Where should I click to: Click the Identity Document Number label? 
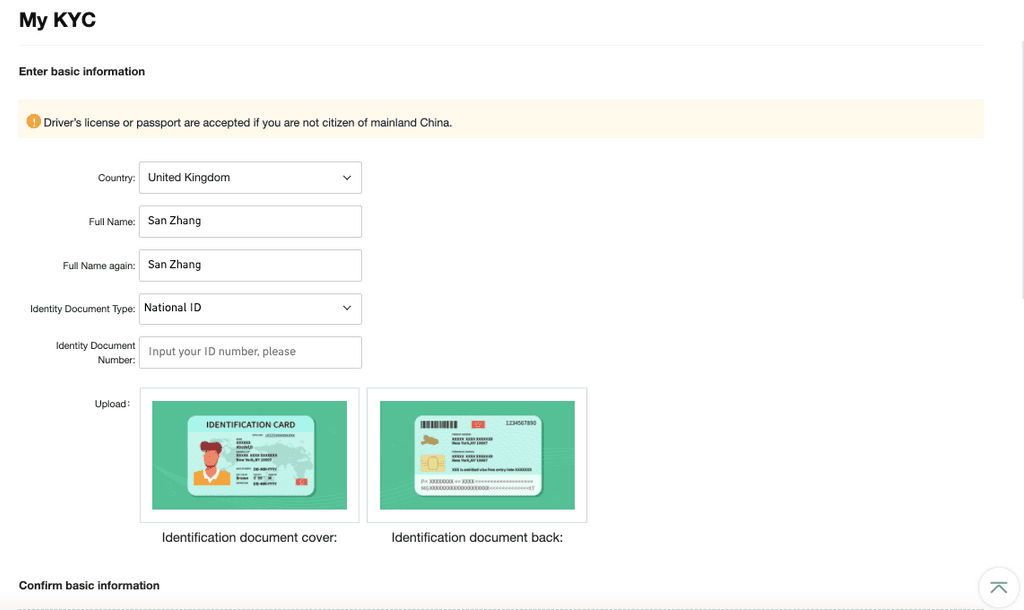point(95,352)
